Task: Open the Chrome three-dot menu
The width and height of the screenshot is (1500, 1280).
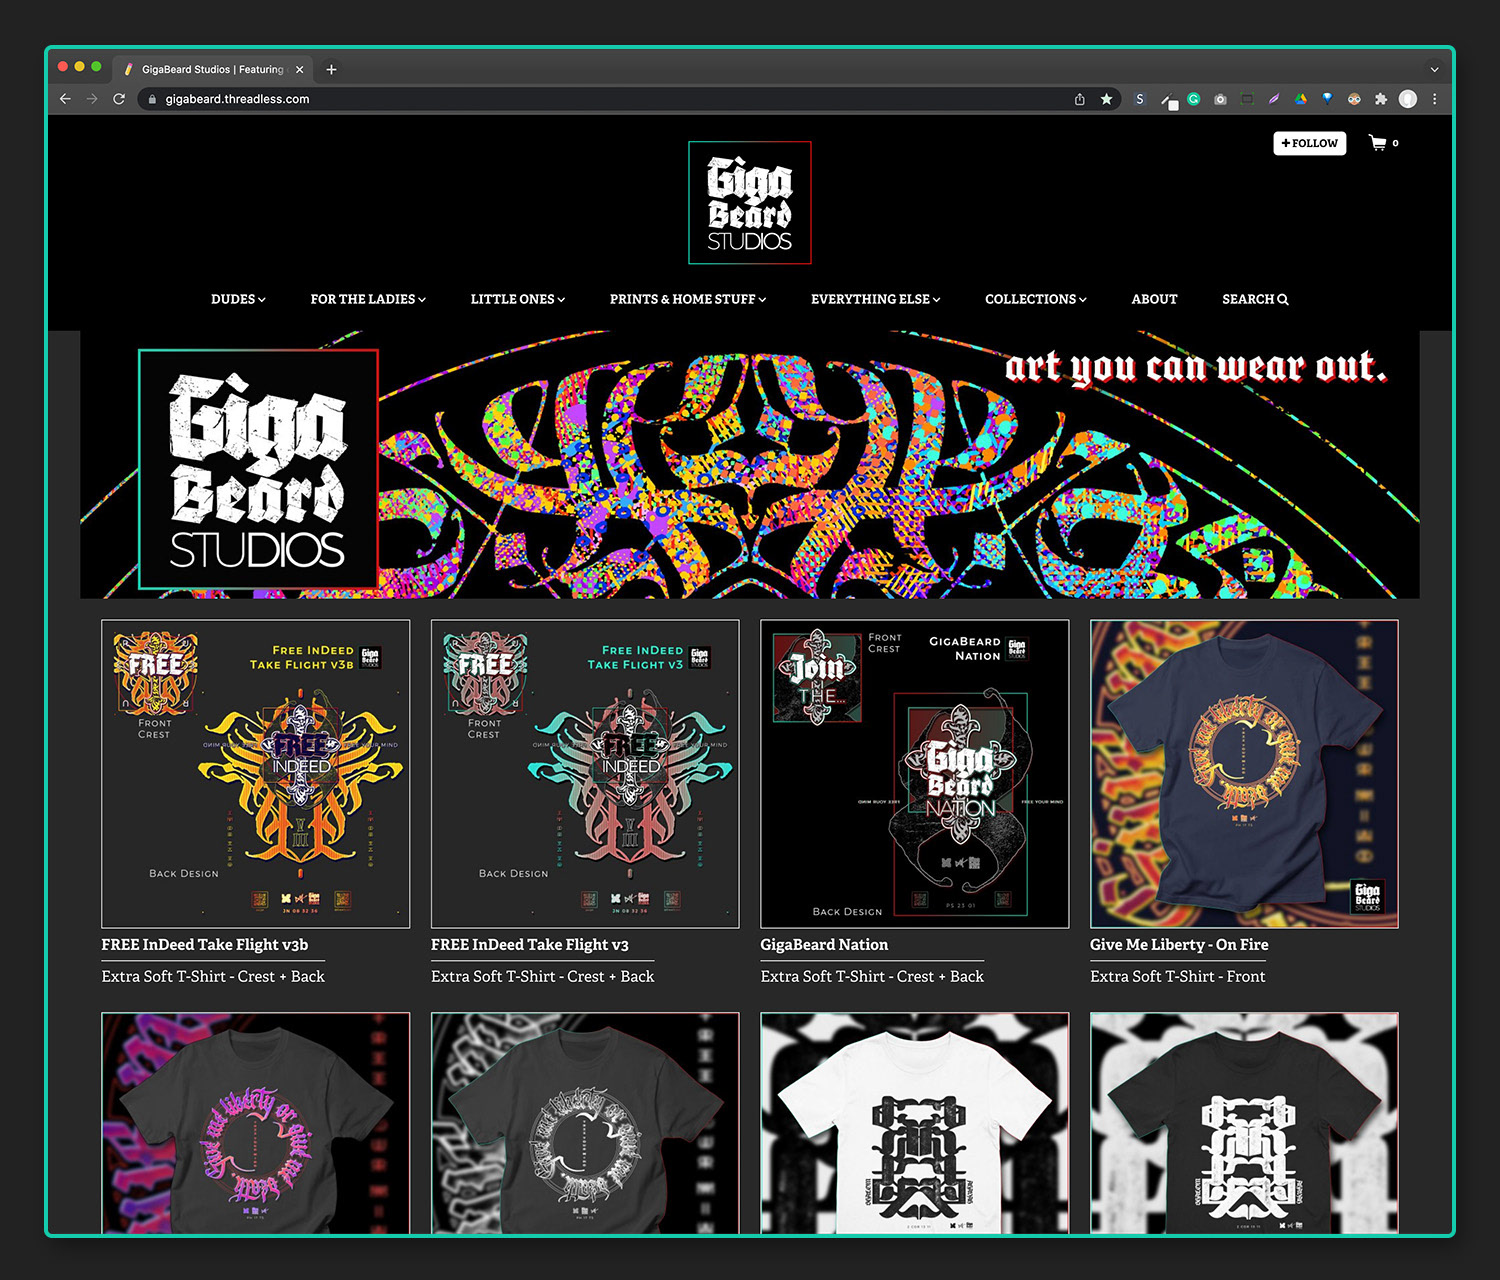Action: coord(1435,99)
